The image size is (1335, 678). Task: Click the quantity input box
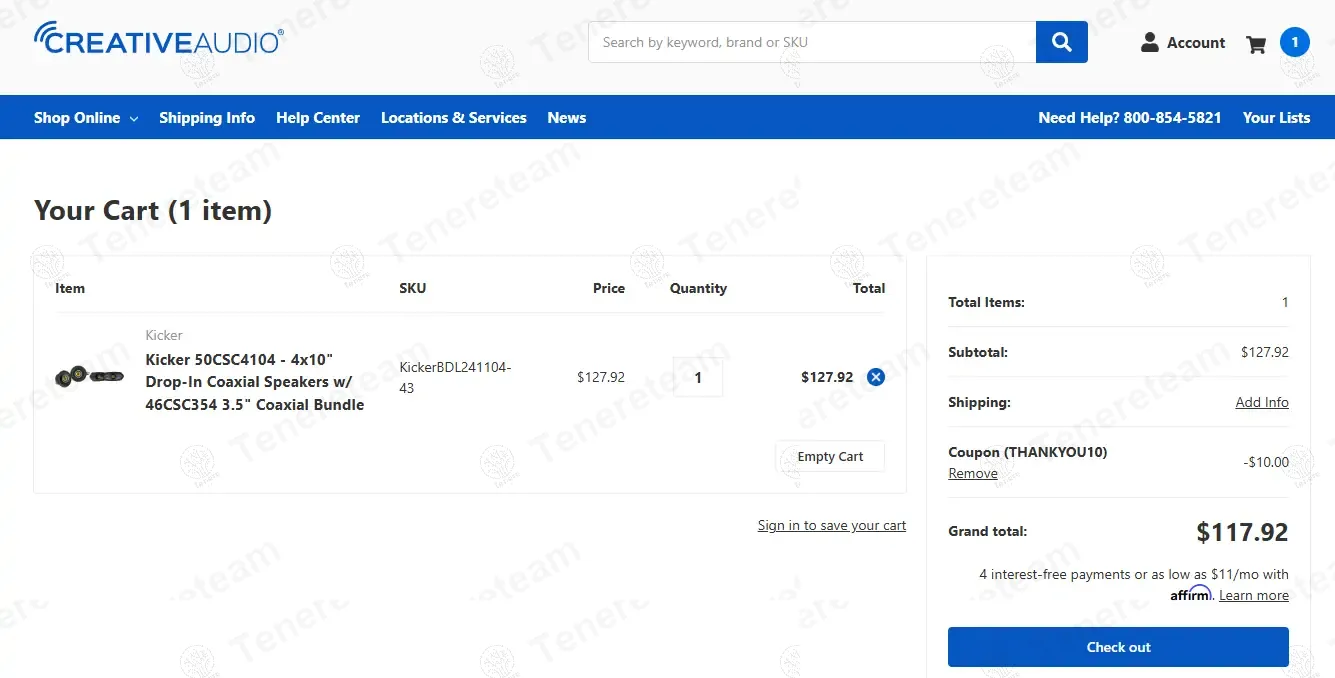(x=698, y=378)
